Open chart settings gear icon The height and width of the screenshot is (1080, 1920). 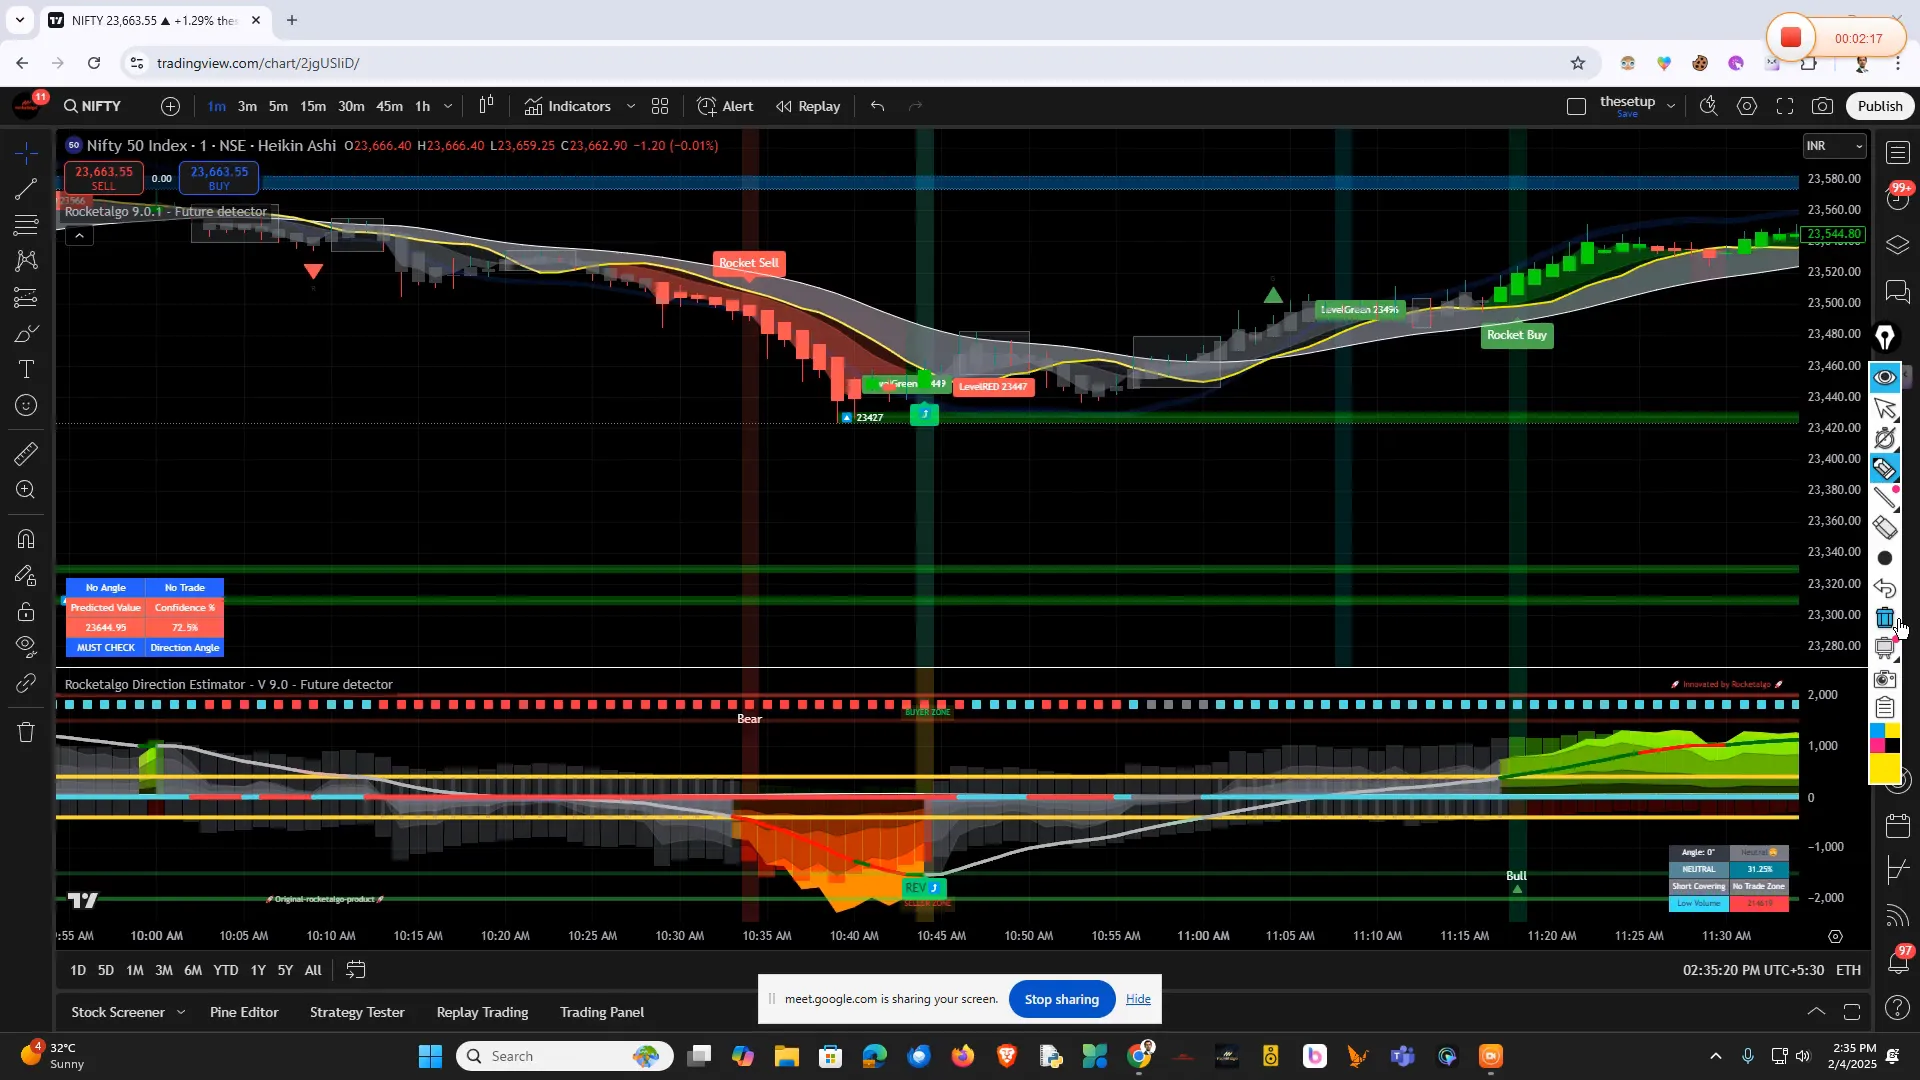(1747, 105)
